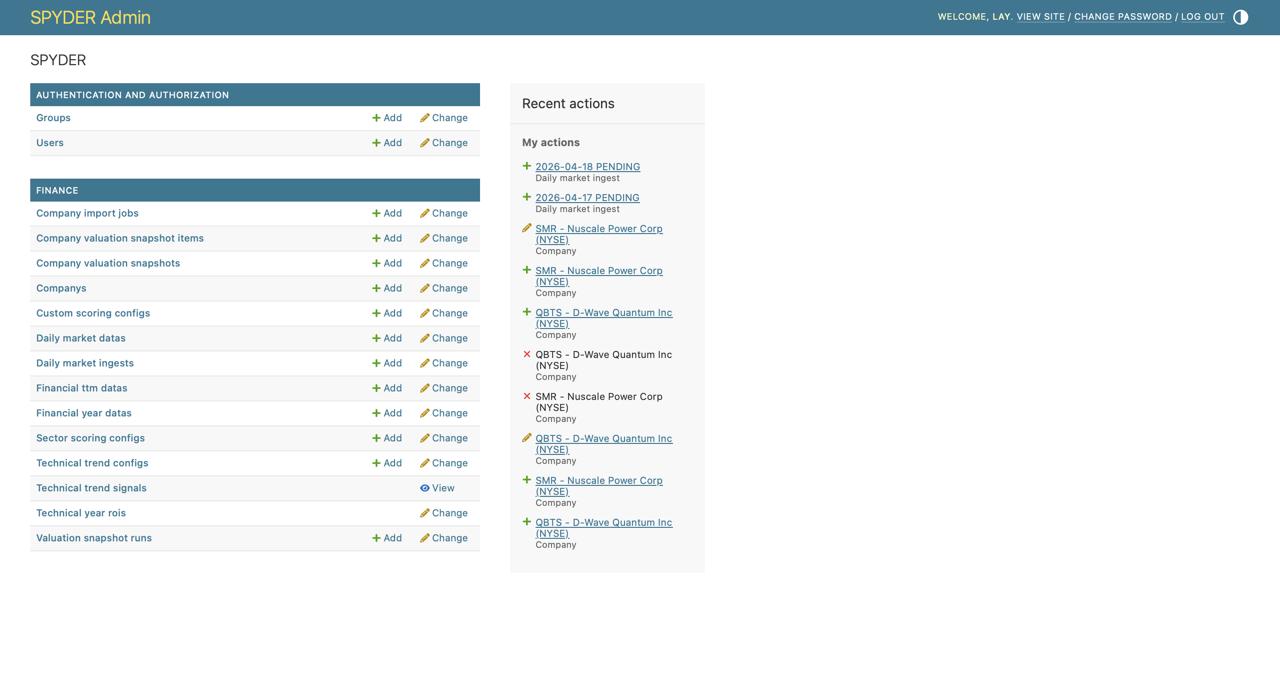Change Company import jobs
This screenshot has height=686, width=1280.
pyautogui.click(x=444, y=213)
